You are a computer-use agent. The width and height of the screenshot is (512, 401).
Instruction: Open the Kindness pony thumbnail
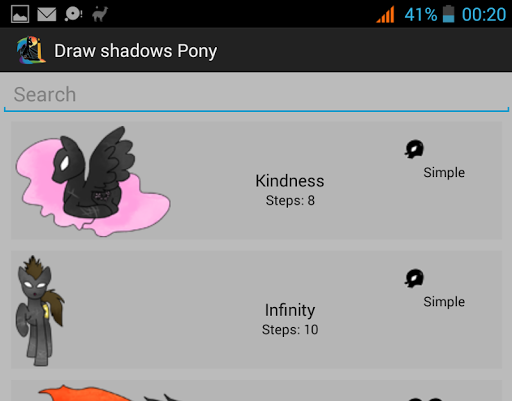93,181
